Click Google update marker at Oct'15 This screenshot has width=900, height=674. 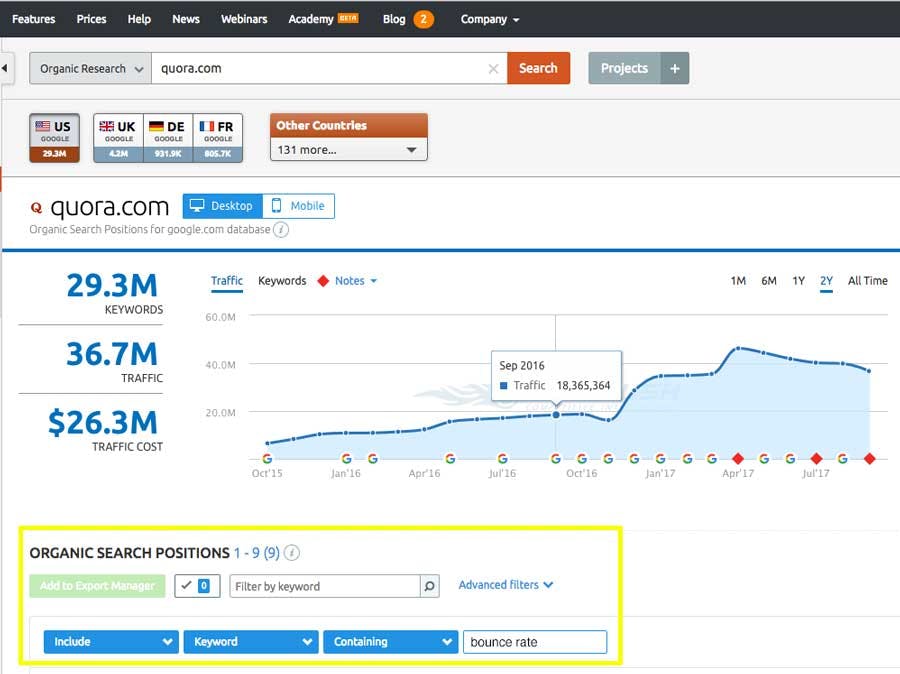point(267,458)
